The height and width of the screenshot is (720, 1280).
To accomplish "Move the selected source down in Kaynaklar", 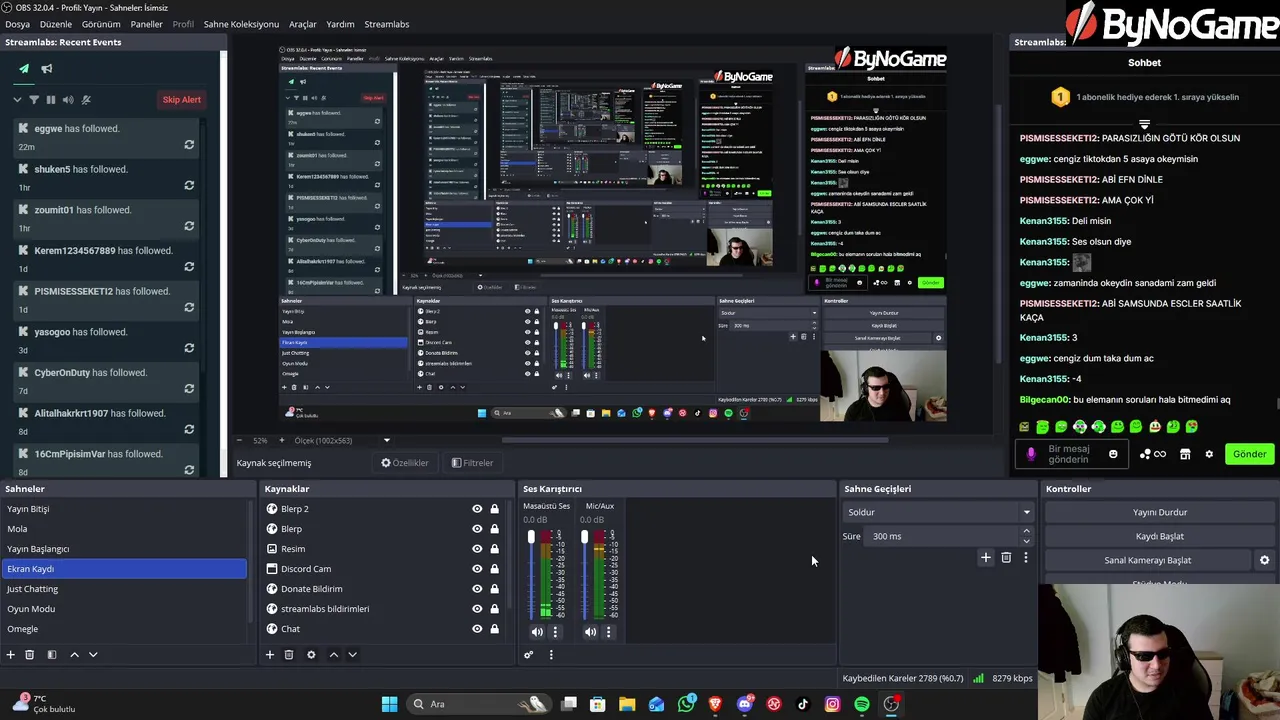I will pos(352,654).
